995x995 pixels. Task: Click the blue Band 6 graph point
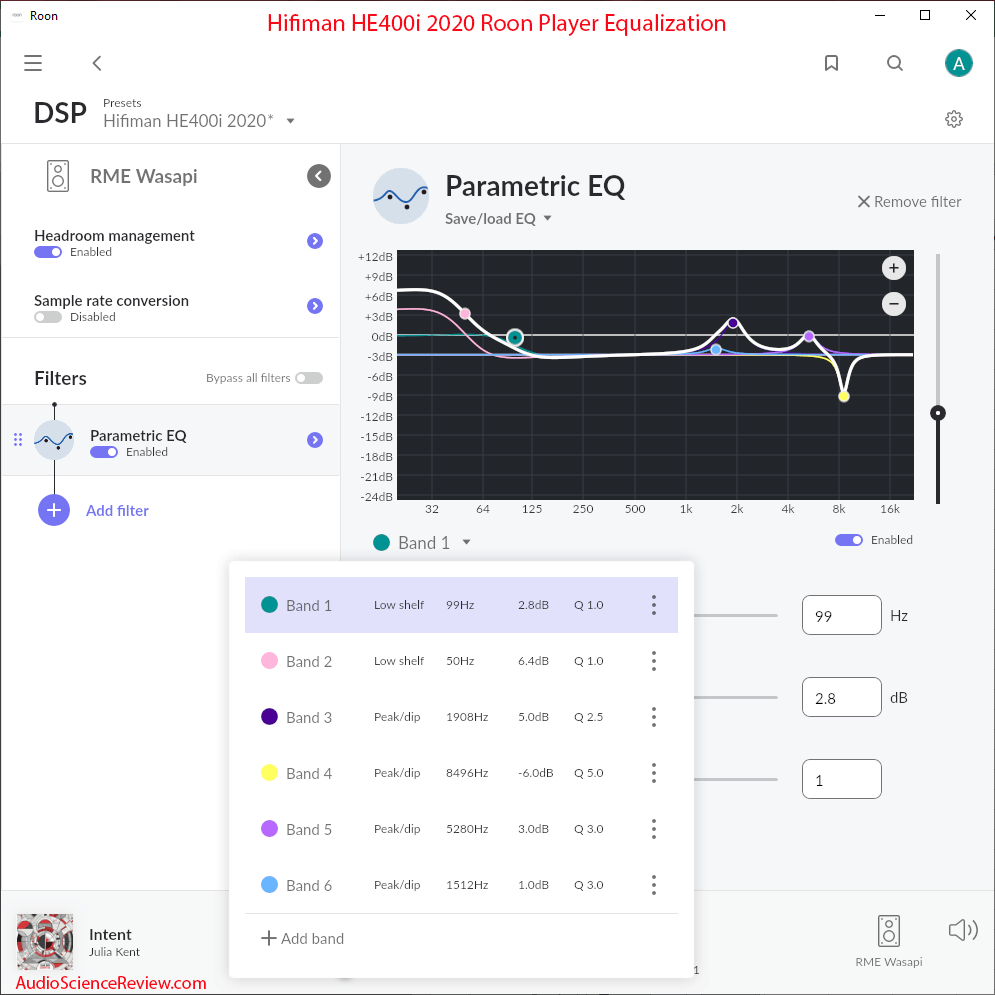pos(716,349)
